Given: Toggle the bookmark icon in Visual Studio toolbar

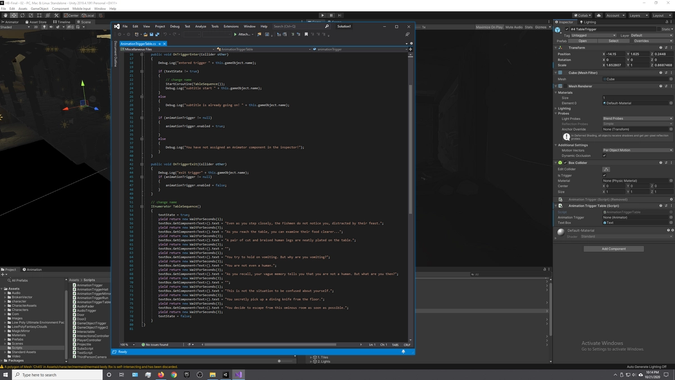Looking at the screenshot, I should coord(306,34).
